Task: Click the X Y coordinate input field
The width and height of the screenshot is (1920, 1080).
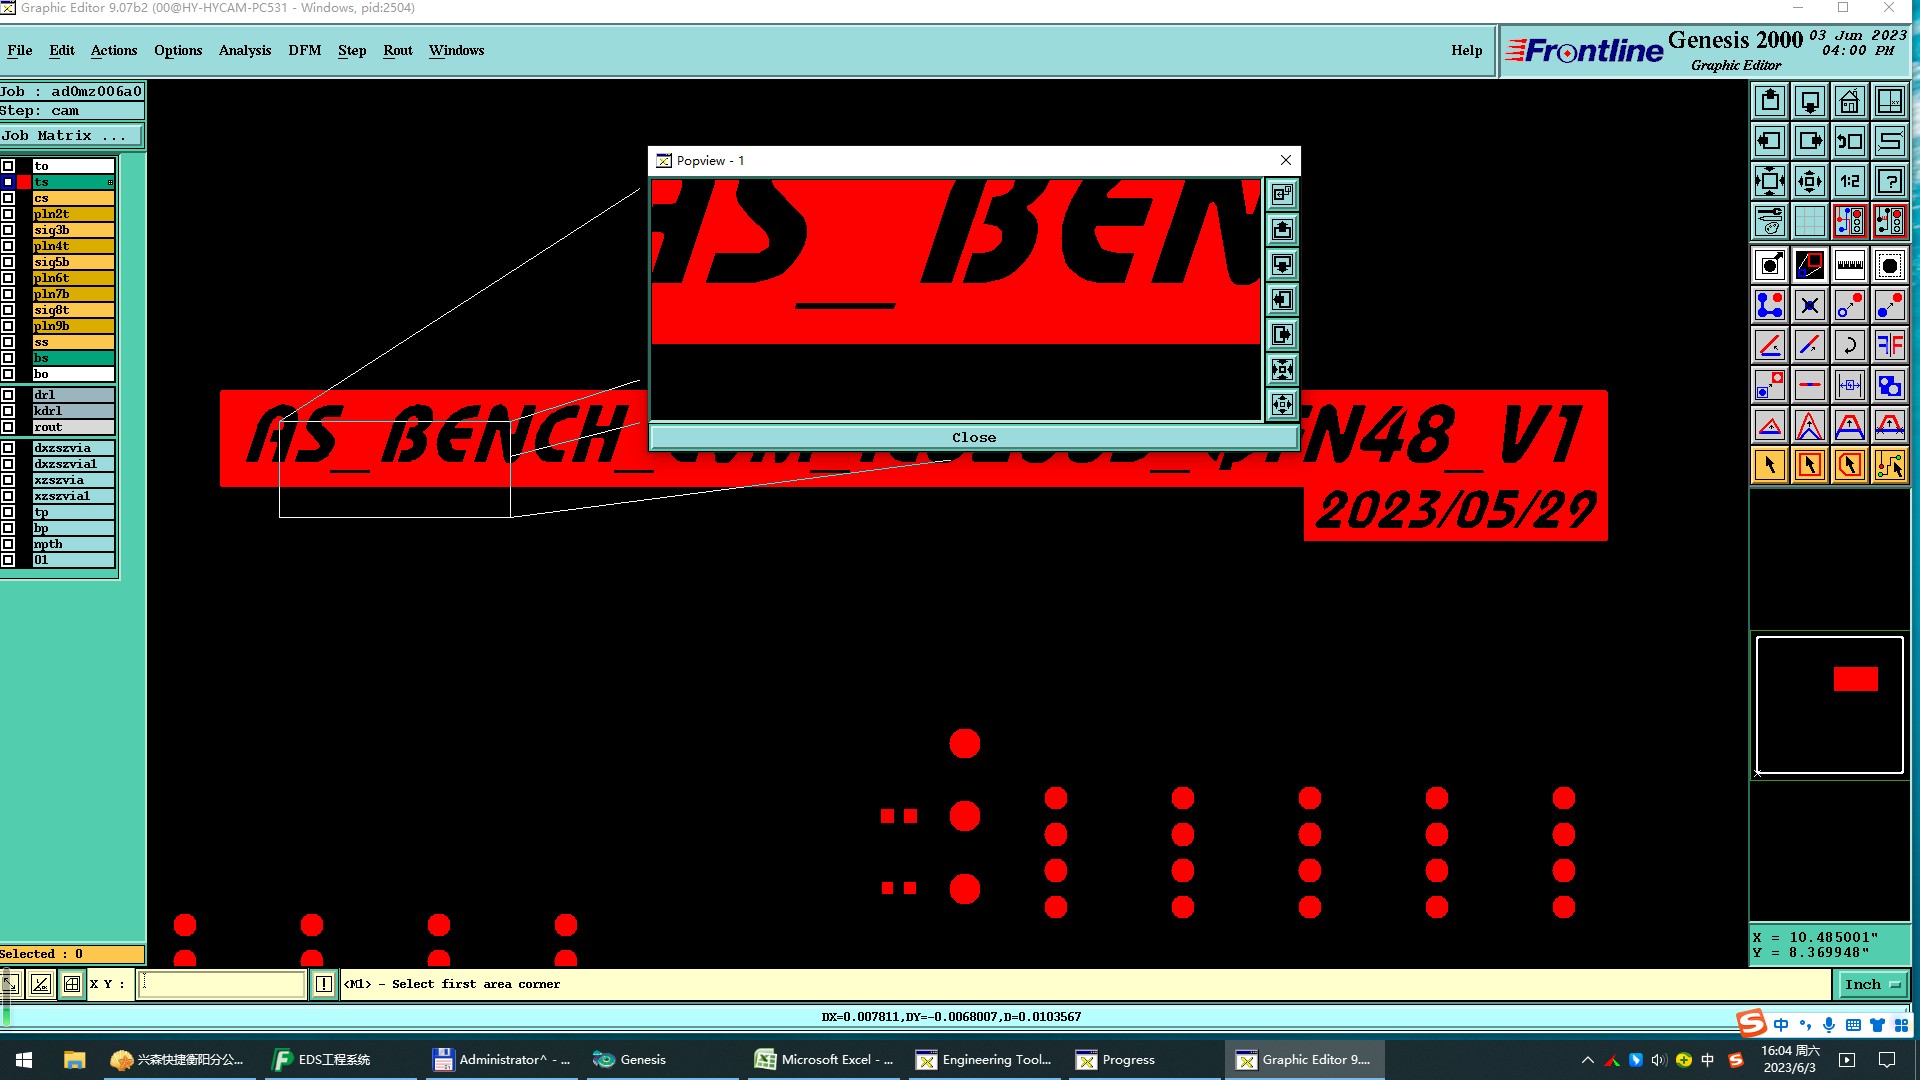Action: click(220, 985)
